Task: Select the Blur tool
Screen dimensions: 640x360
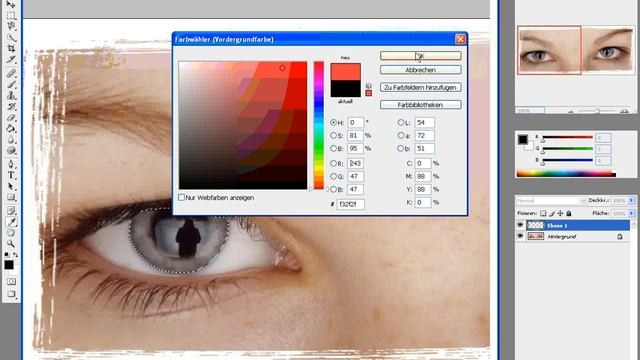Action: 11,140
